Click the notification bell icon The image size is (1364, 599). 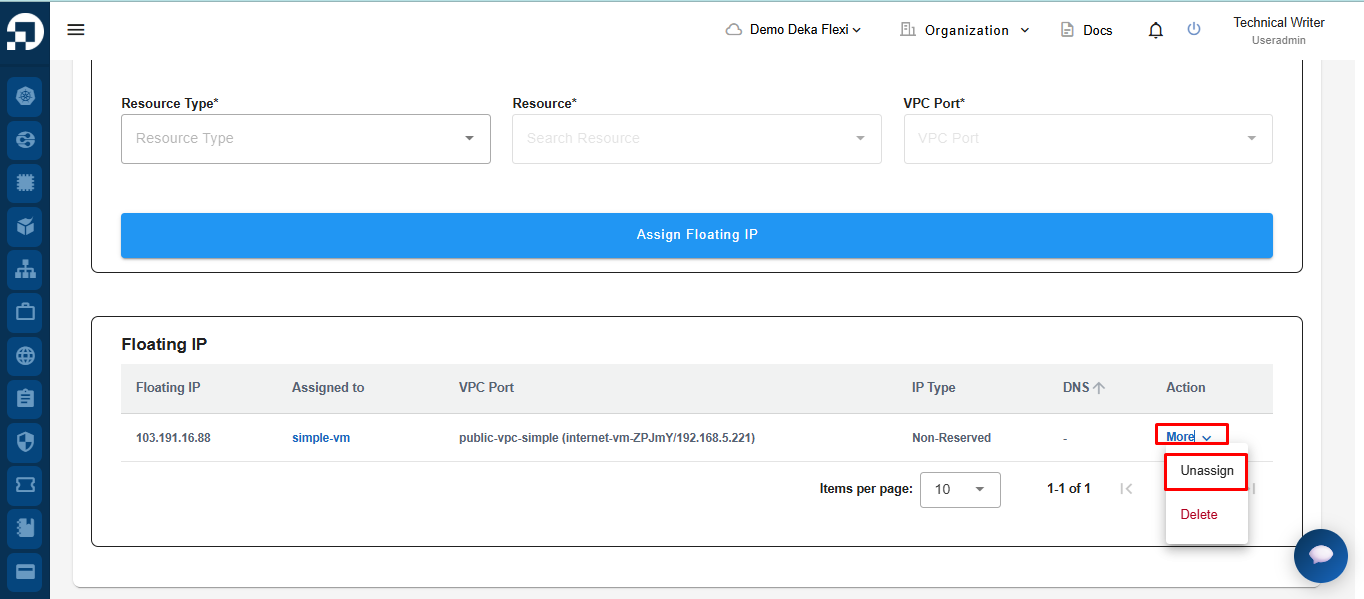point(1156,30)
